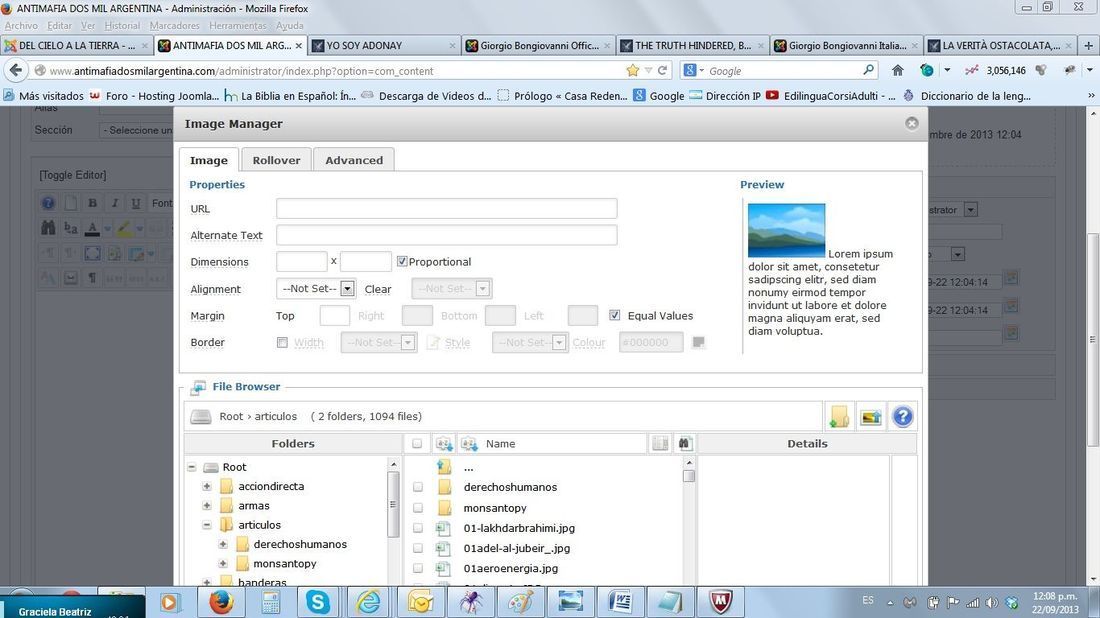This screenshot has height=618, width=1100.
Task: Switch to the YO SOY ADONAY browser tab
Action: click(384, 46)
